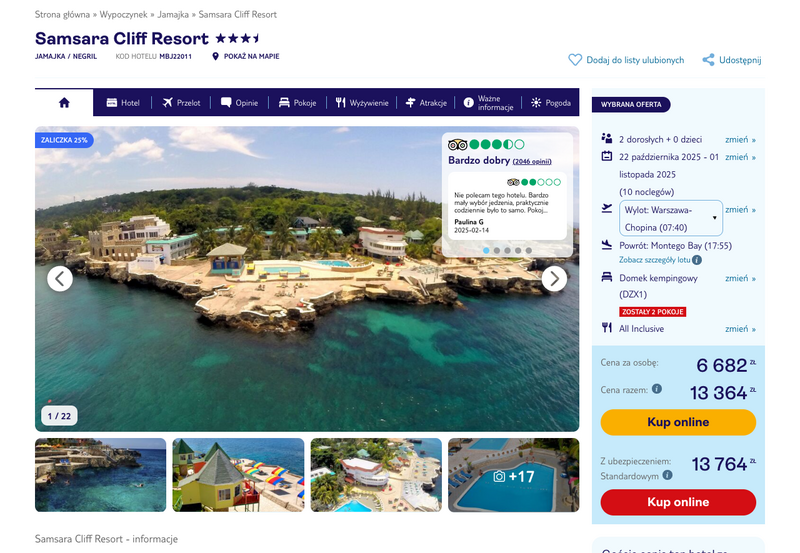Click info icon beside Cena razem

pos(657,389)
